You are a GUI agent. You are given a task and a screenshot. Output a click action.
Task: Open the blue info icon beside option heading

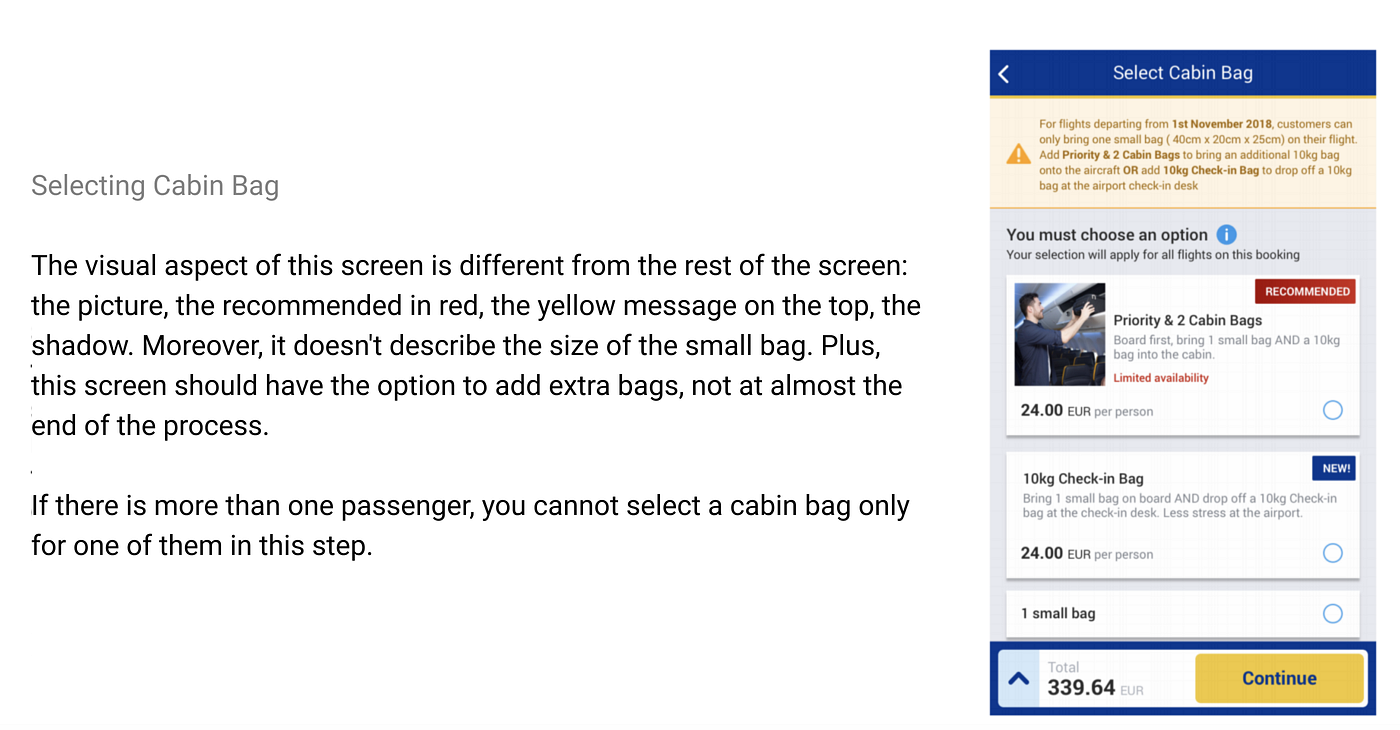point(1226,235)
